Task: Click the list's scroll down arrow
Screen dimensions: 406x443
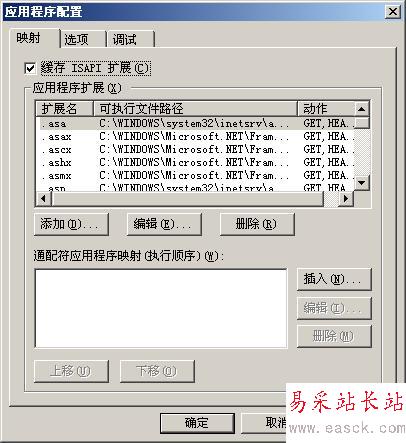Action: (361, 183)
